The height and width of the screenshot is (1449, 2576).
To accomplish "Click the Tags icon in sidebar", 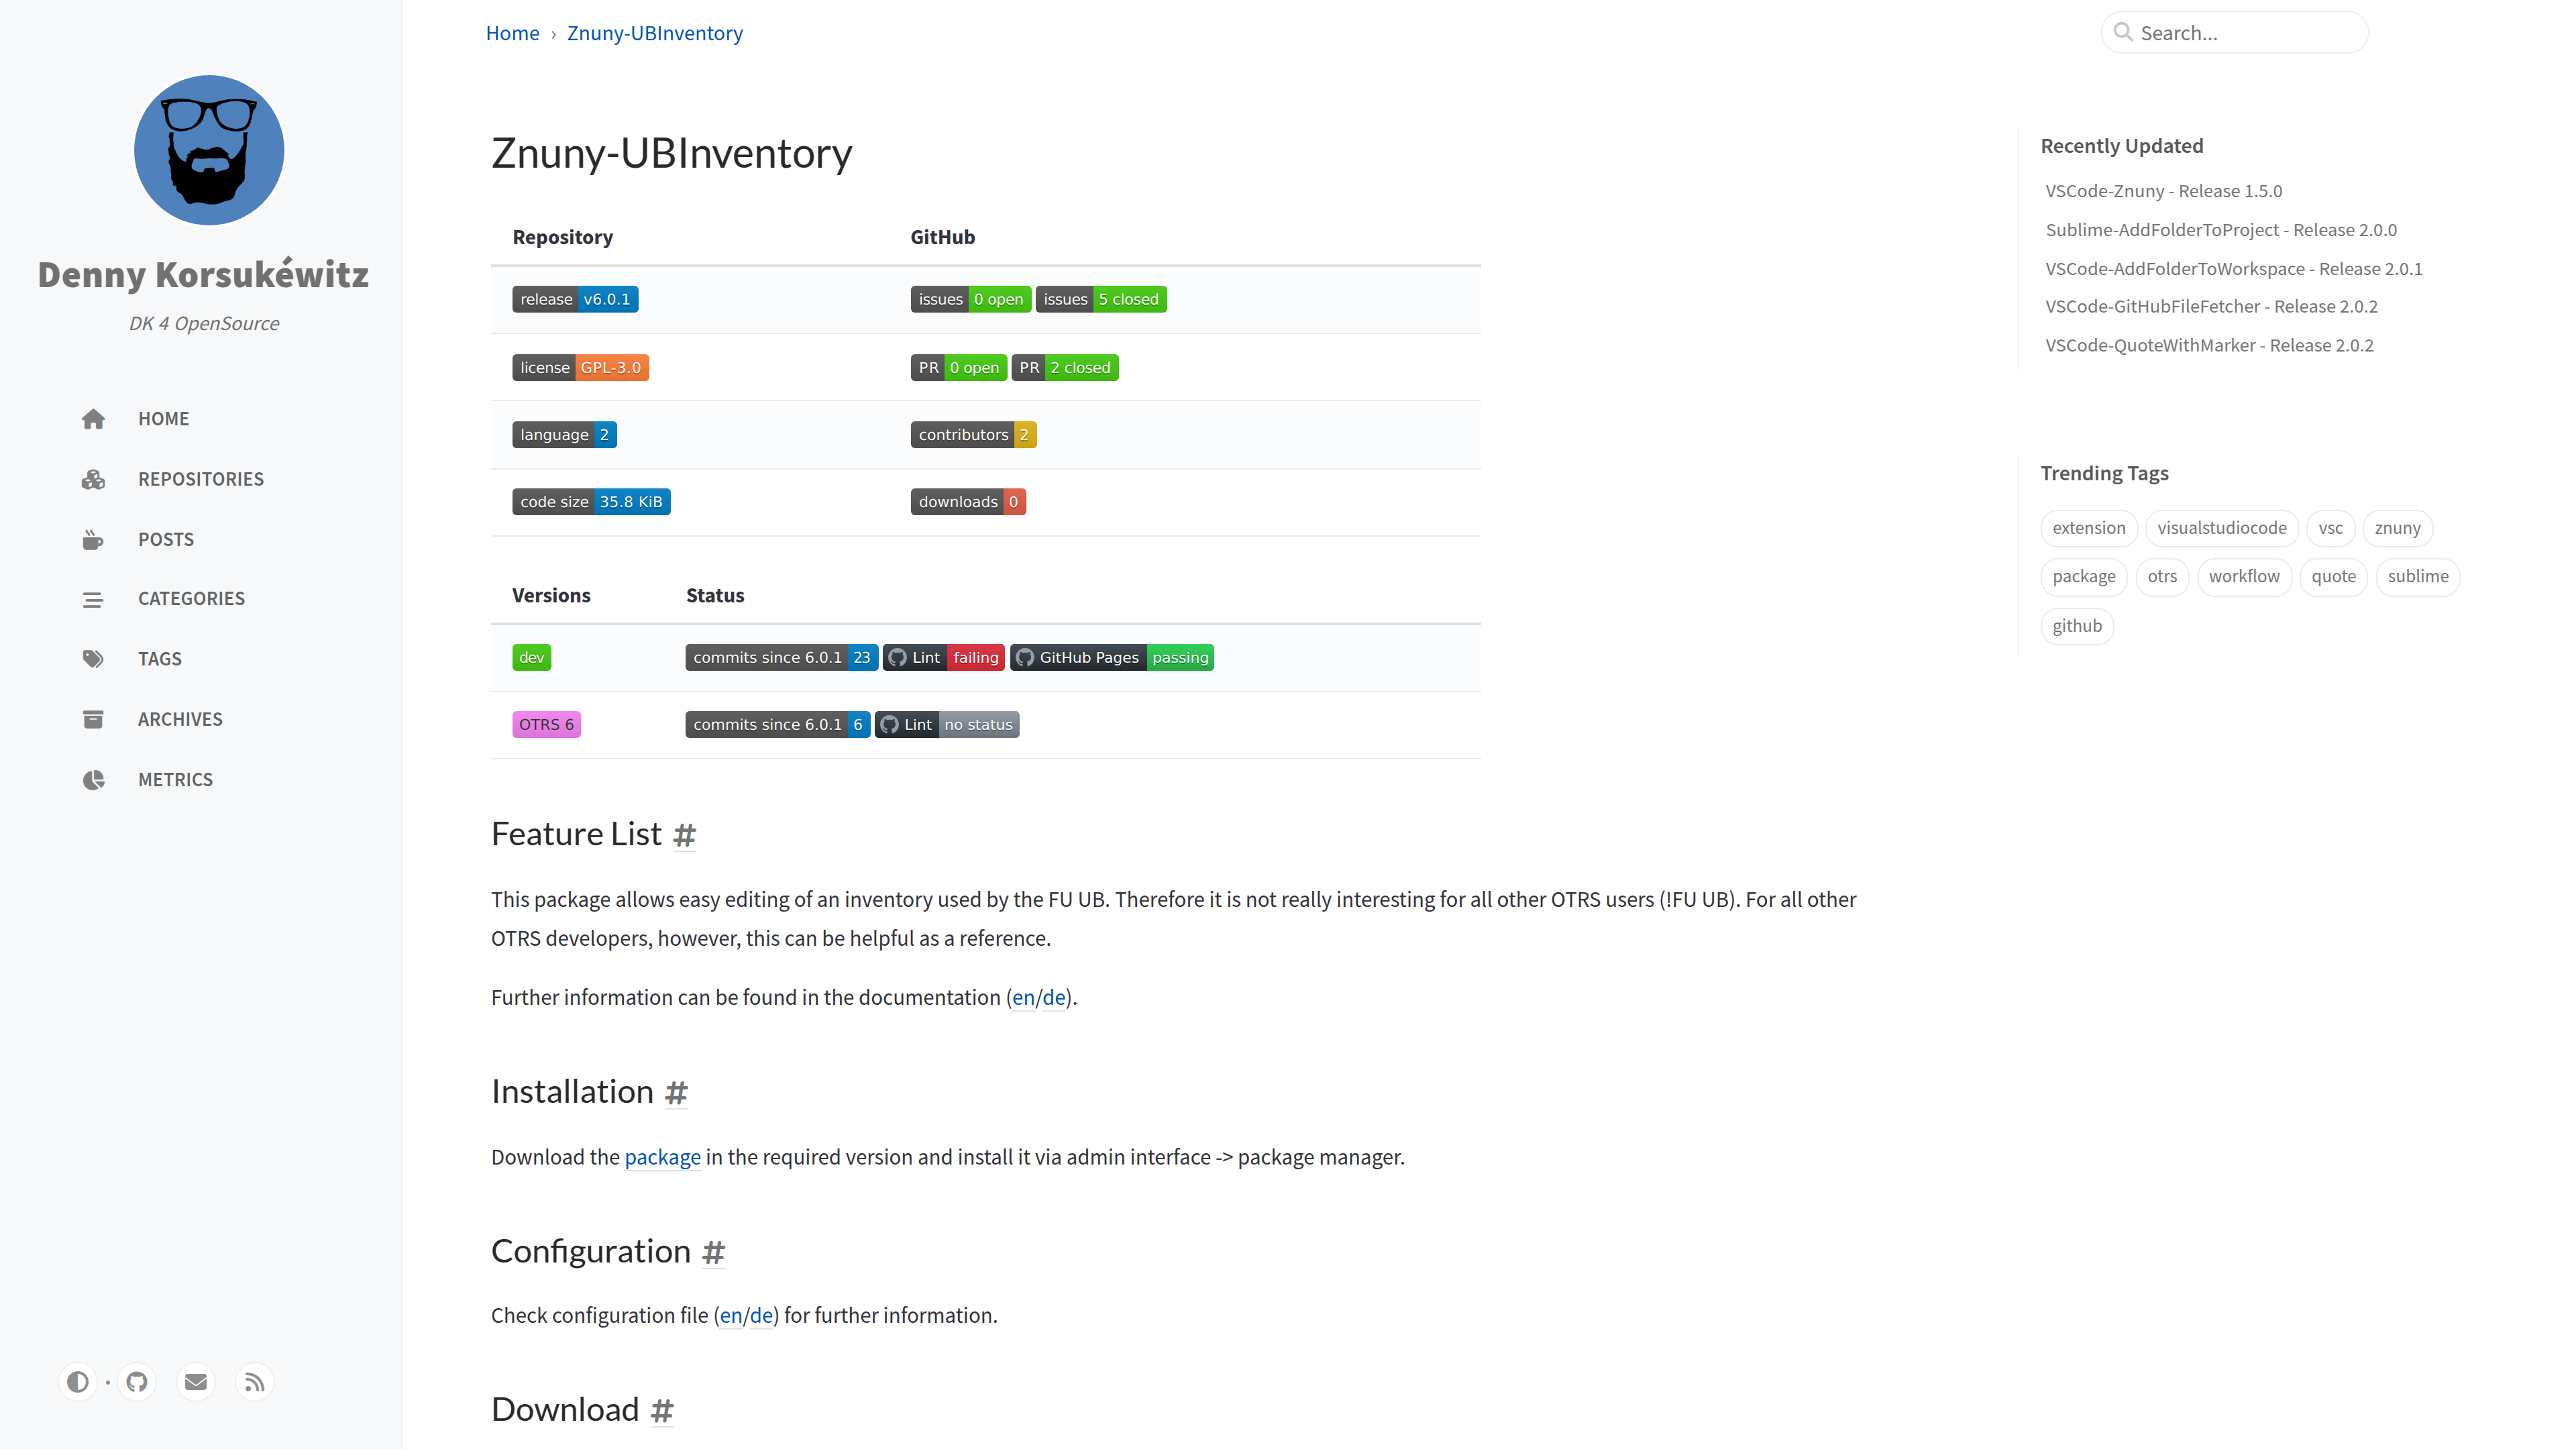I will click(x=93, y=658).
